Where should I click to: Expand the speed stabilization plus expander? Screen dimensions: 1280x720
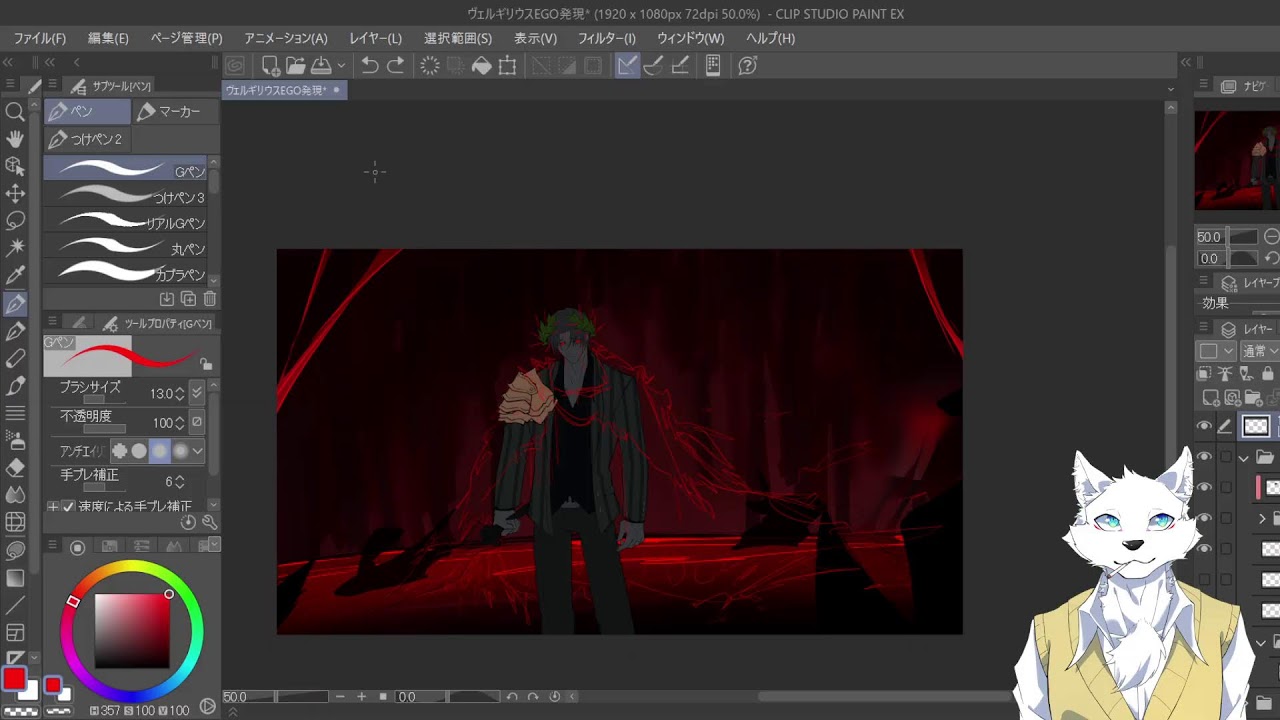53,507
